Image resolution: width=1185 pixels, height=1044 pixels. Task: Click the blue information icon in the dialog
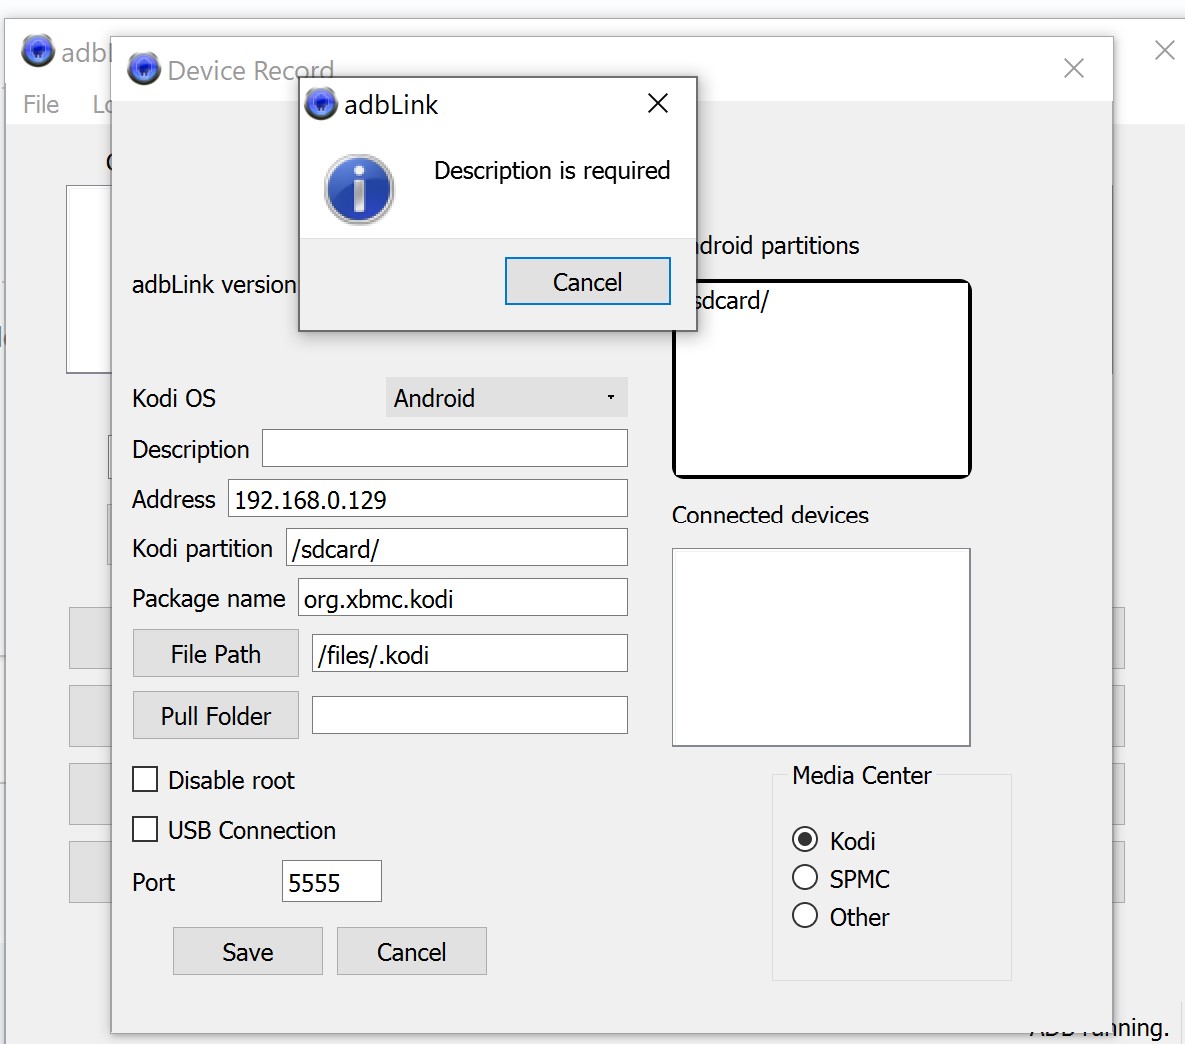(359, 189)
